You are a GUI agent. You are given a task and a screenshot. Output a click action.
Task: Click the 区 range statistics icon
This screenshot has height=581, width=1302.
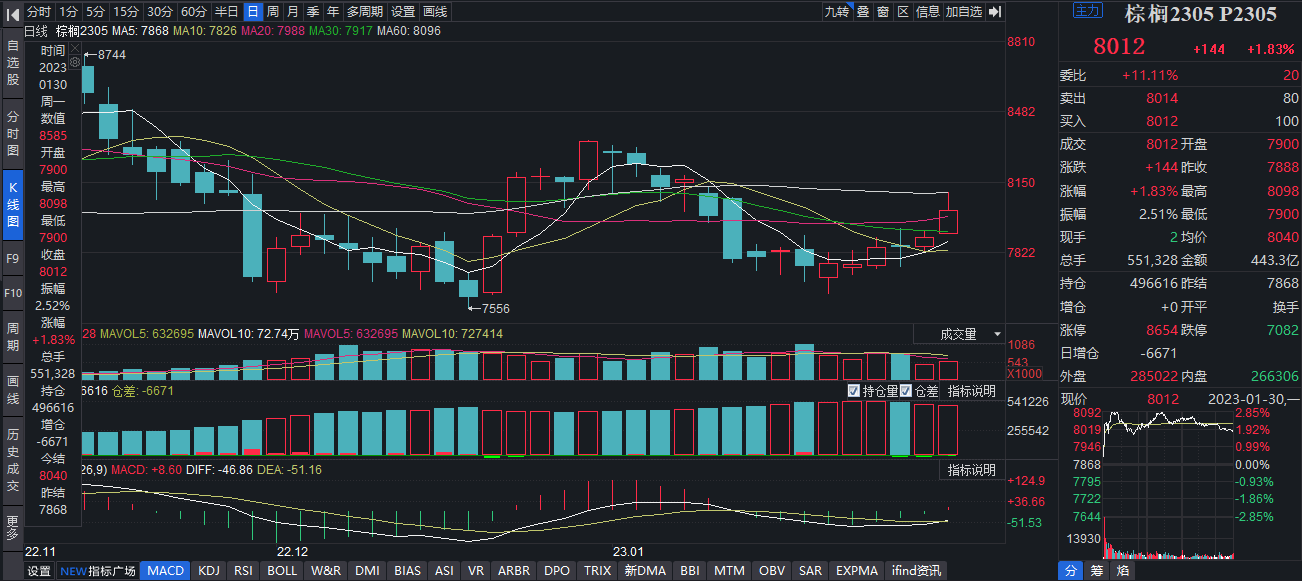(x=903, y=12)
